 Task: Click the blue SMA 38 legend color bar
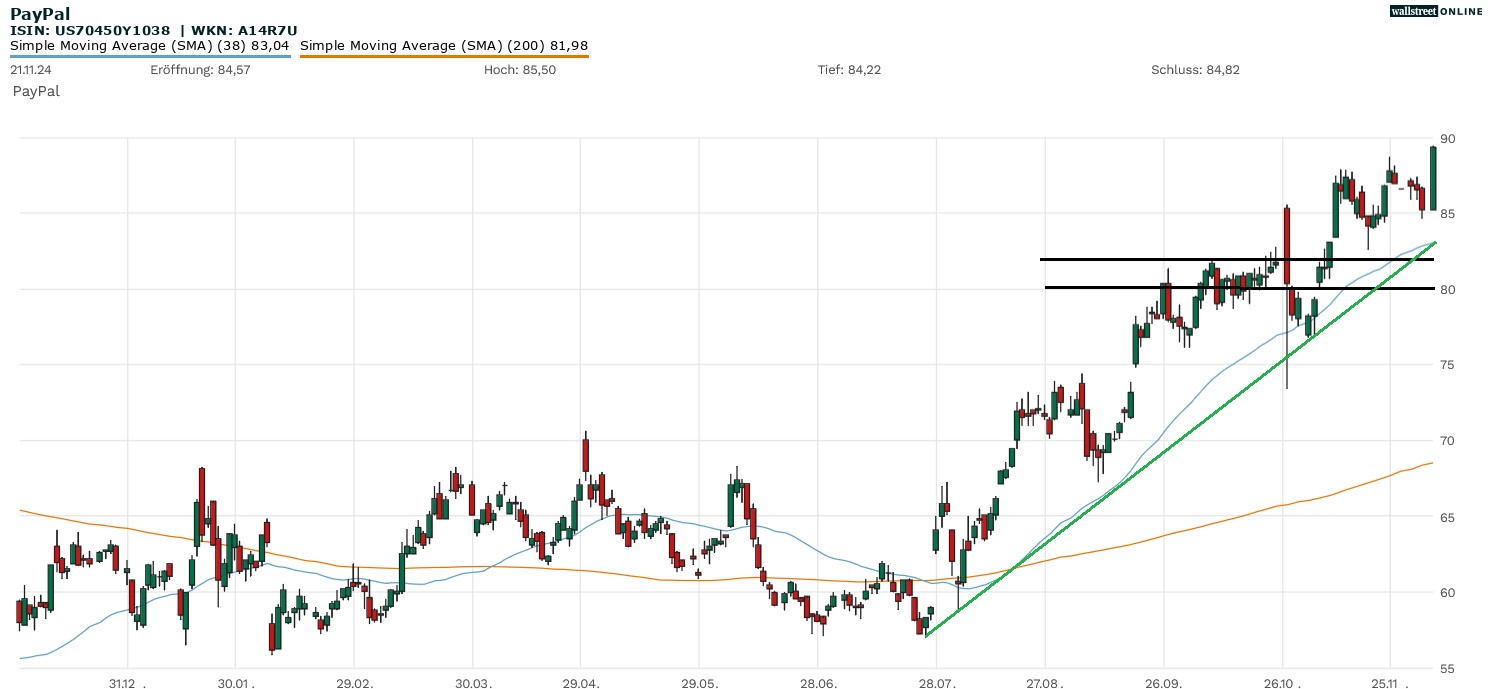[x=150, y=56]
